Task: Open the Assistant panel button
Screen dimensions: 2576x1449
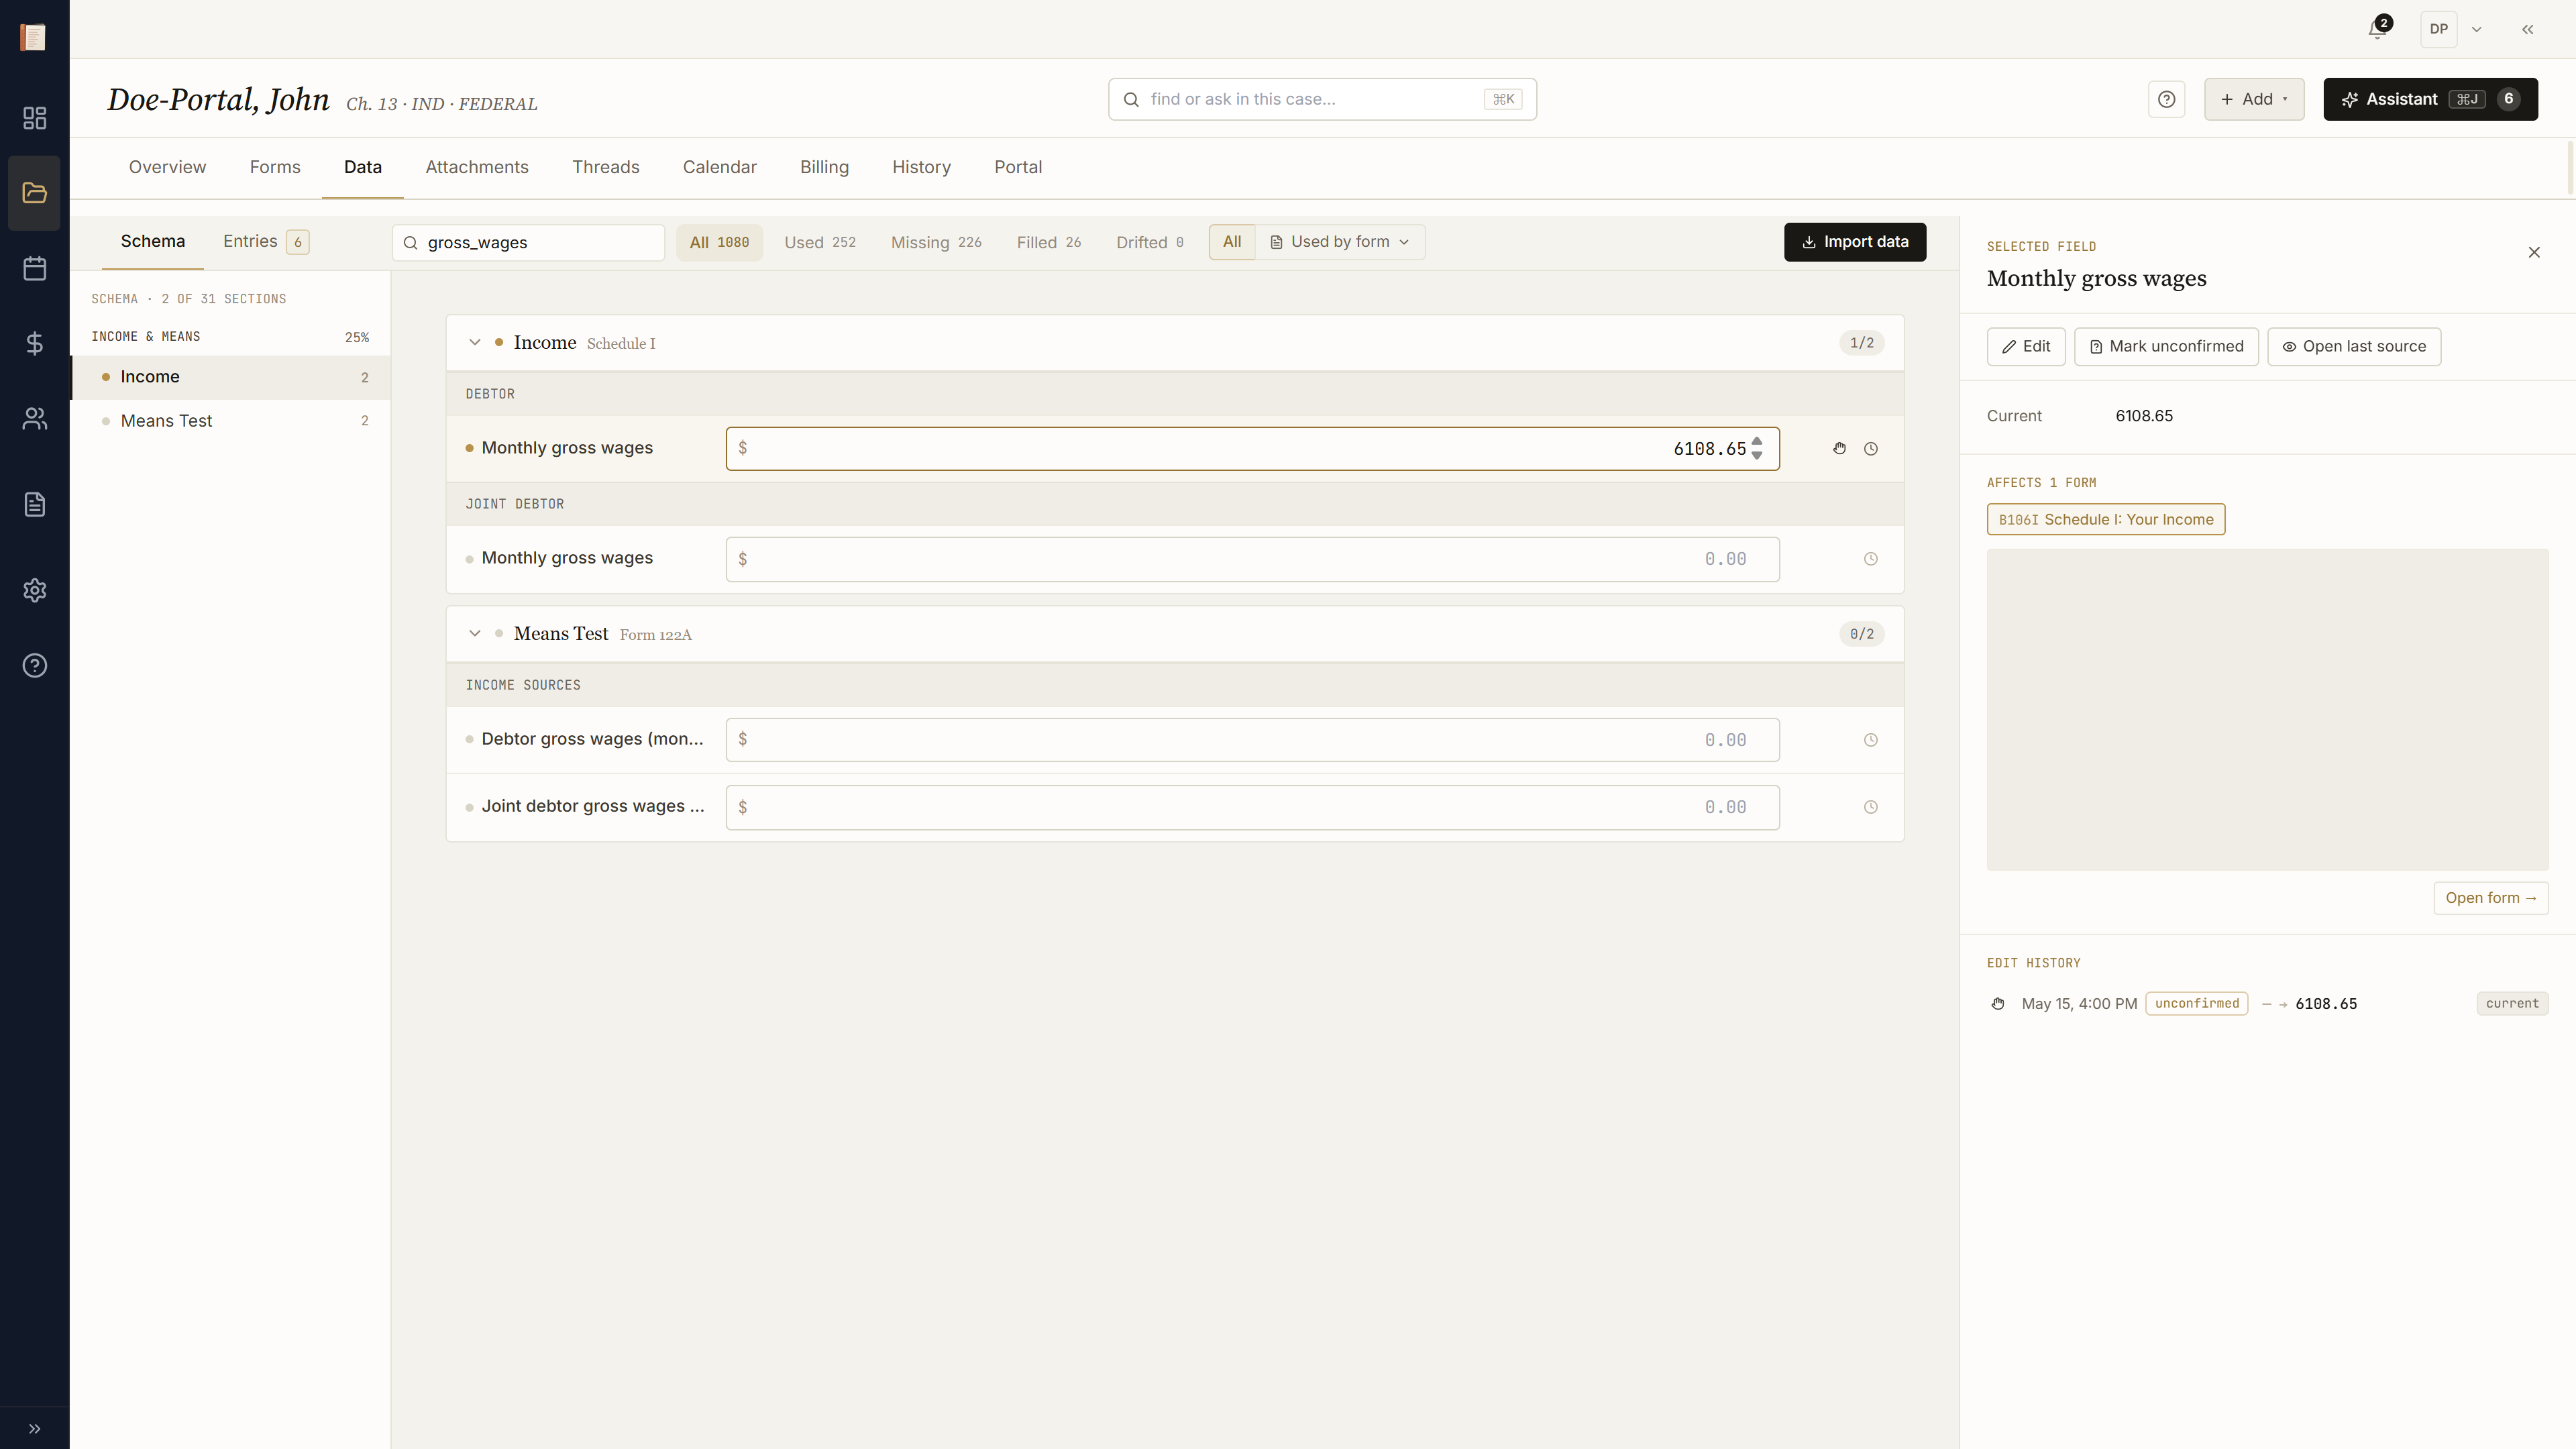Action: [x=2430, y=99]
